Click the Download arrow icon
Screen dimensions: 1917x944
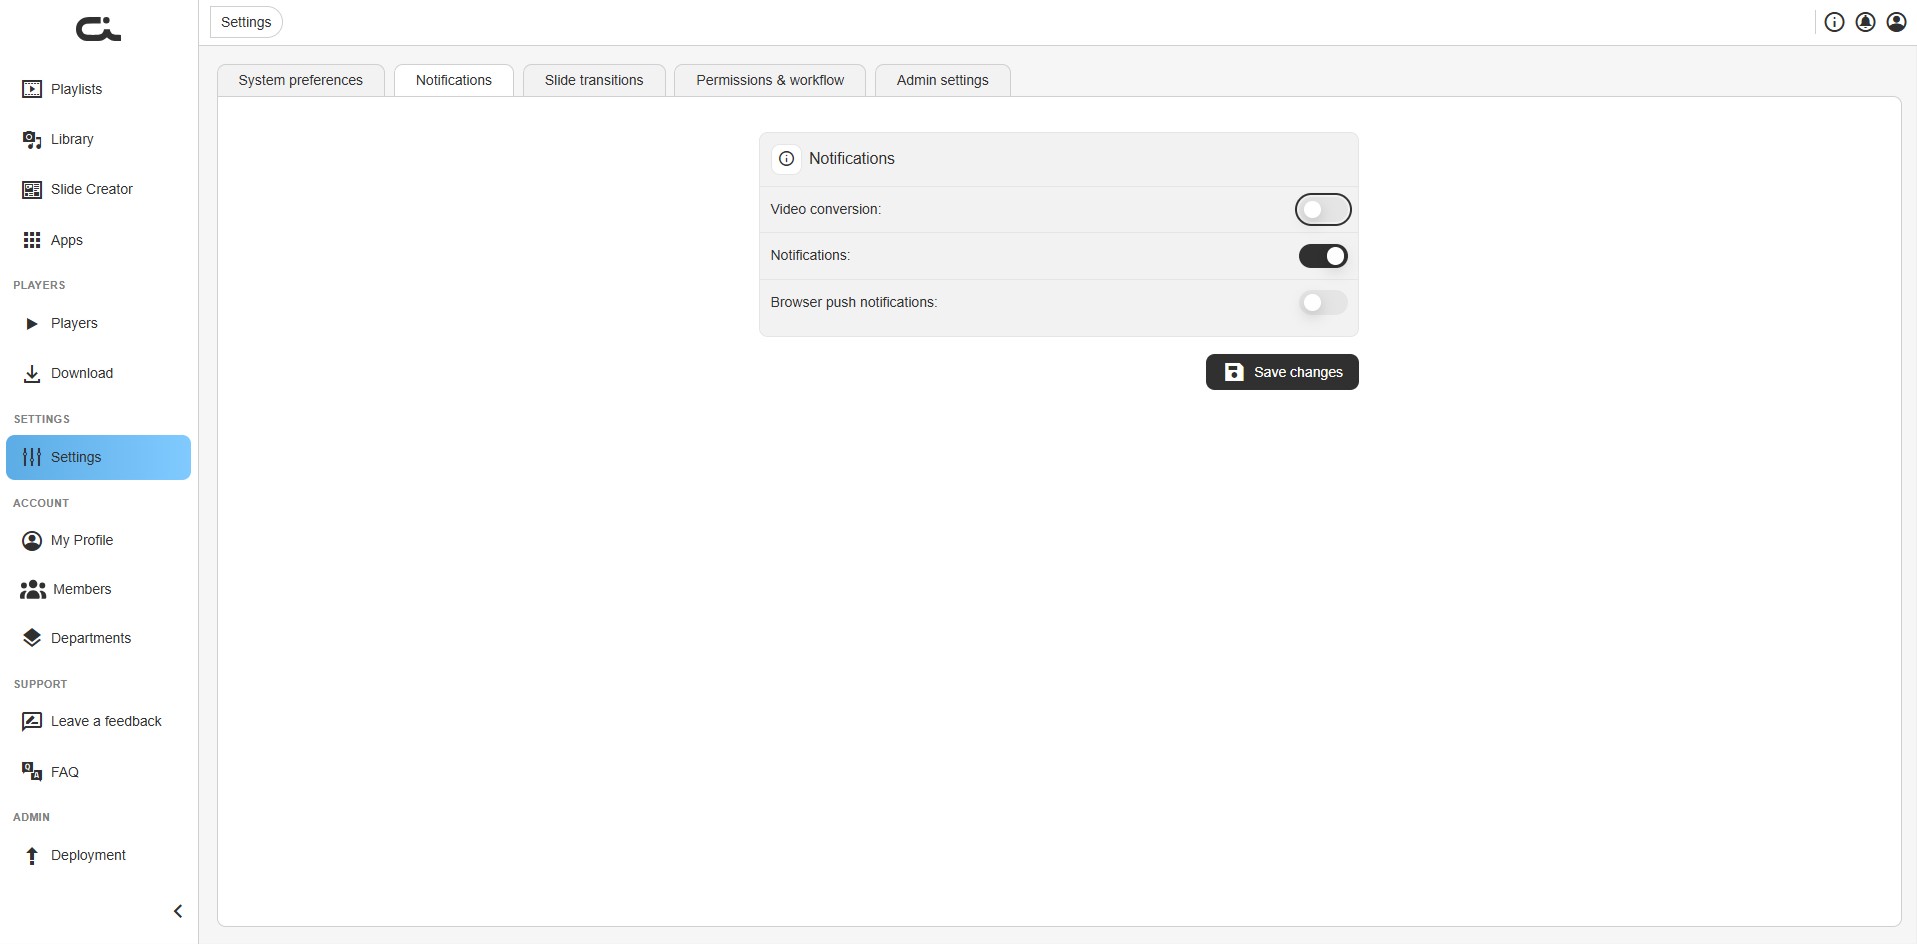pyautogui.click(x=32, y=373)
